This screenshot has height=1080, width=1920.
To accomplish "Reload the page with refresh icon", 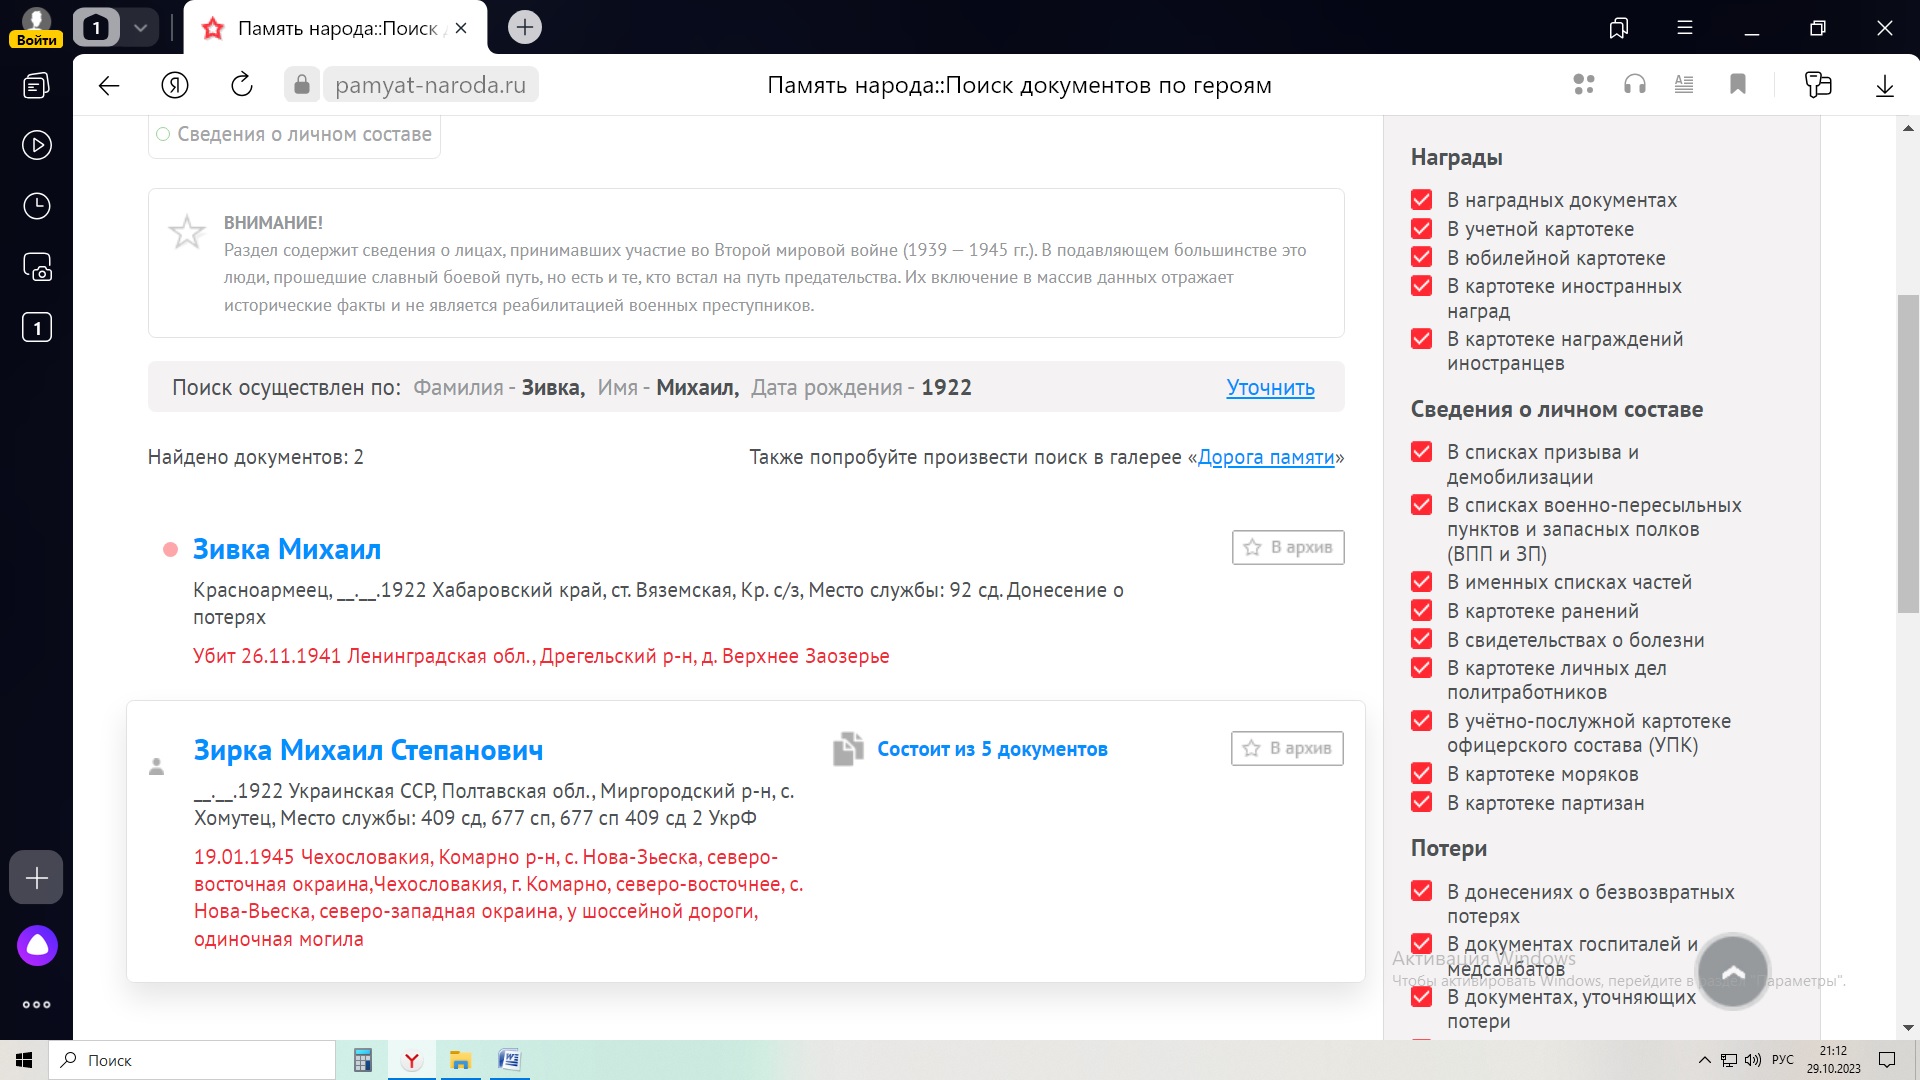I will pos(241,85).
